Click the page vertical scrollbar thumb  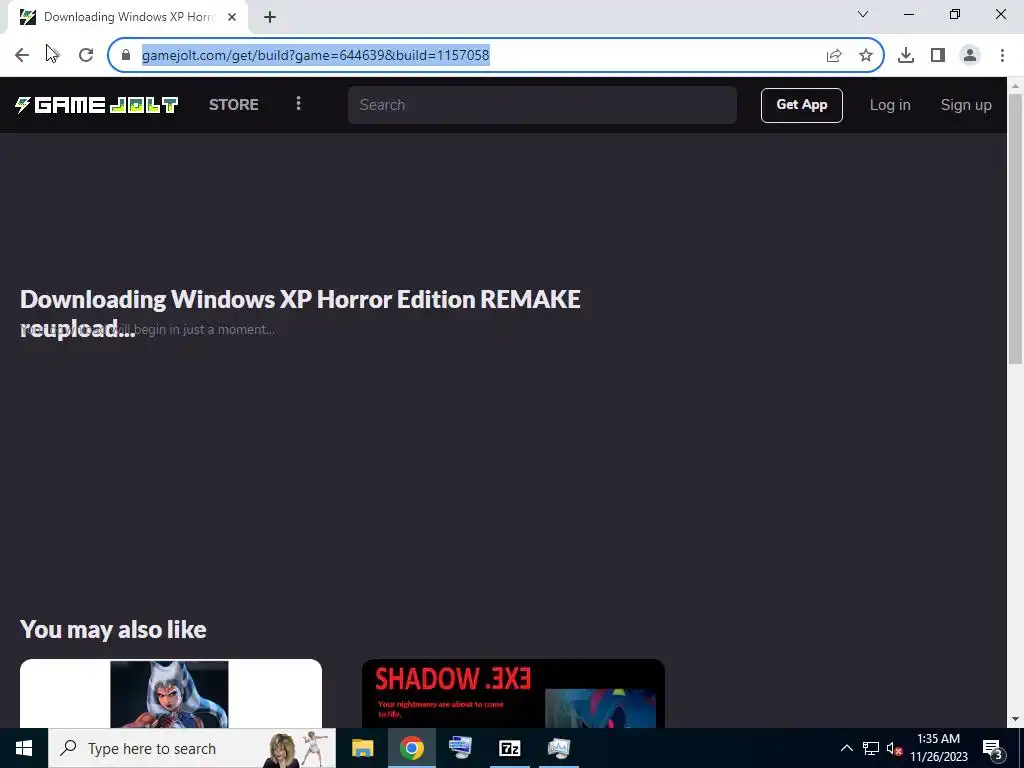(x=1015, y=229)
